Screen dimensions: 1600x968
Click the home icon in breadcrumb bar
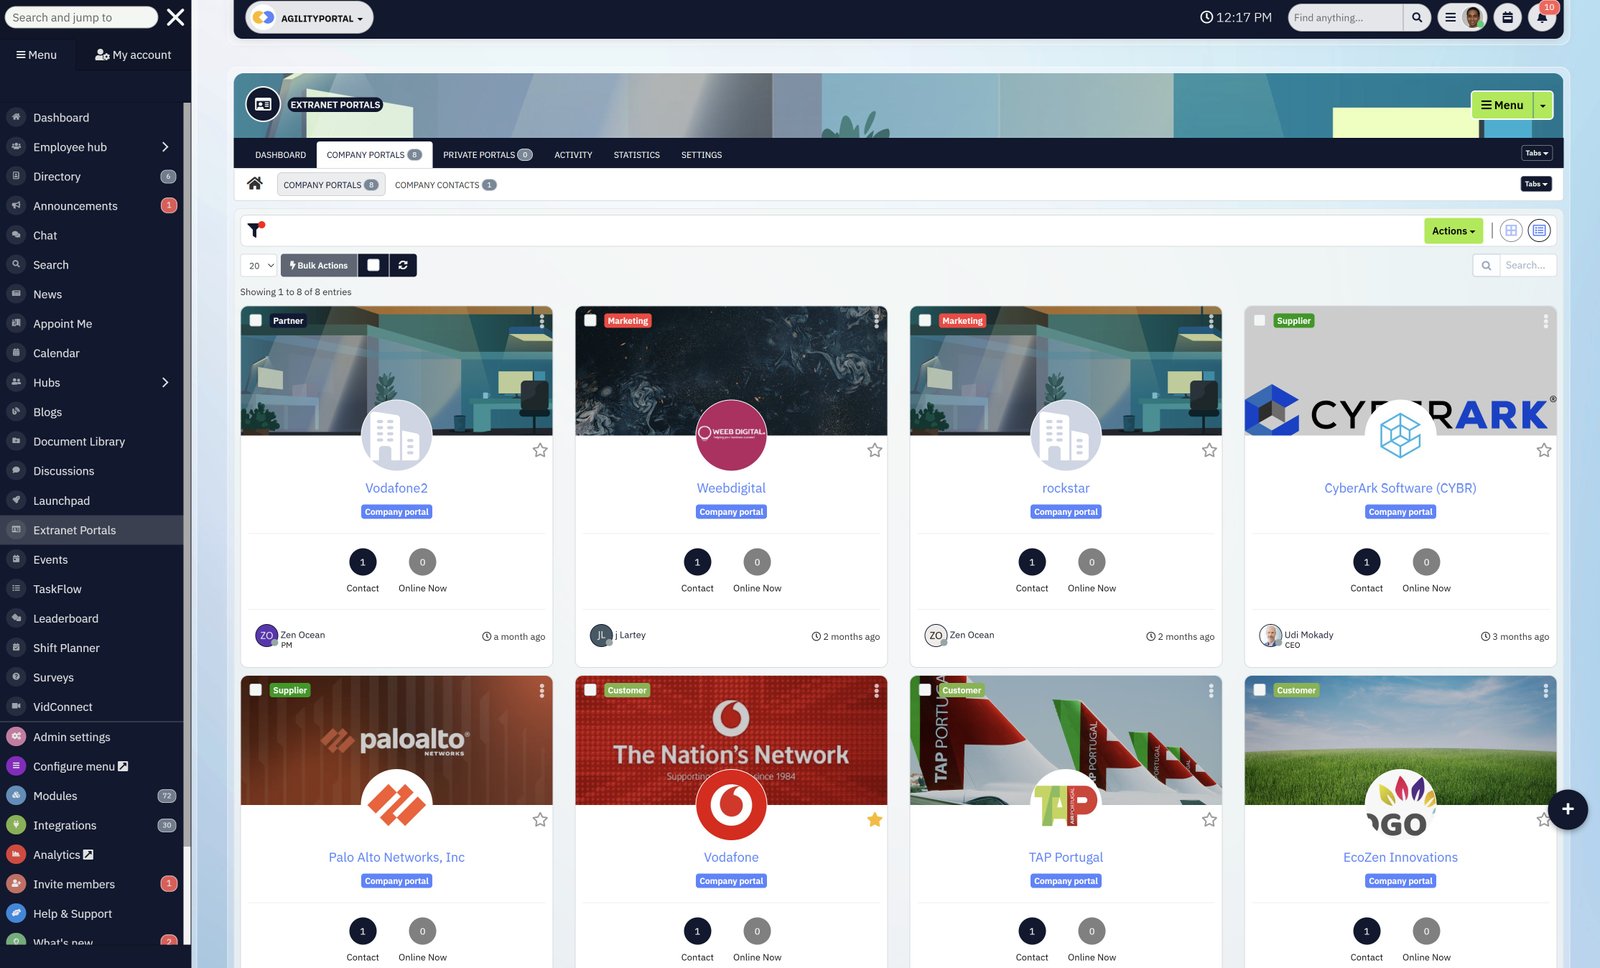coord(255,184)
